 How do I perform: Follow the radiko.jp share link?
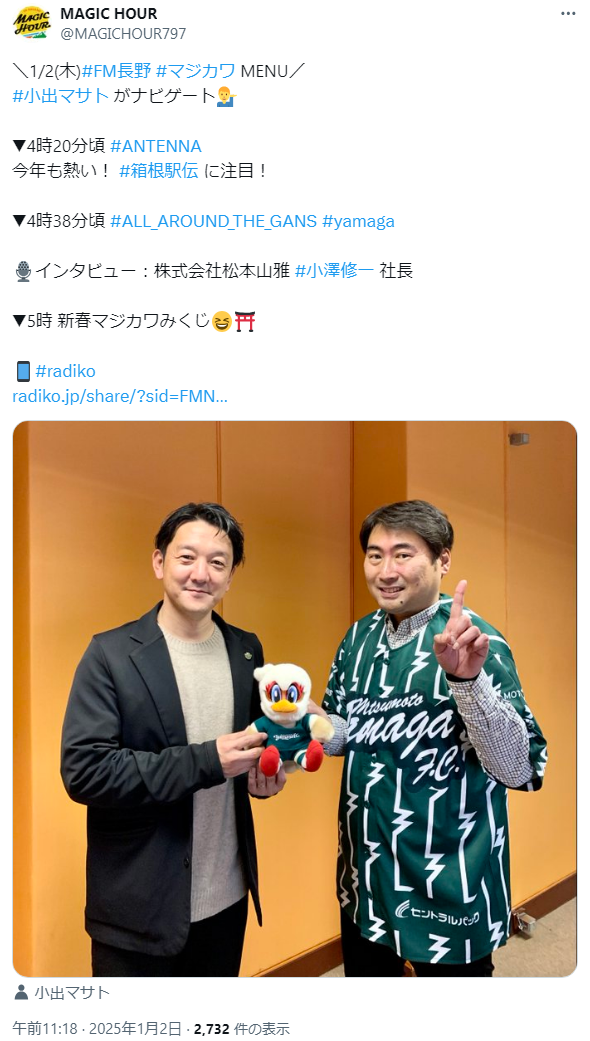point(120,396)
